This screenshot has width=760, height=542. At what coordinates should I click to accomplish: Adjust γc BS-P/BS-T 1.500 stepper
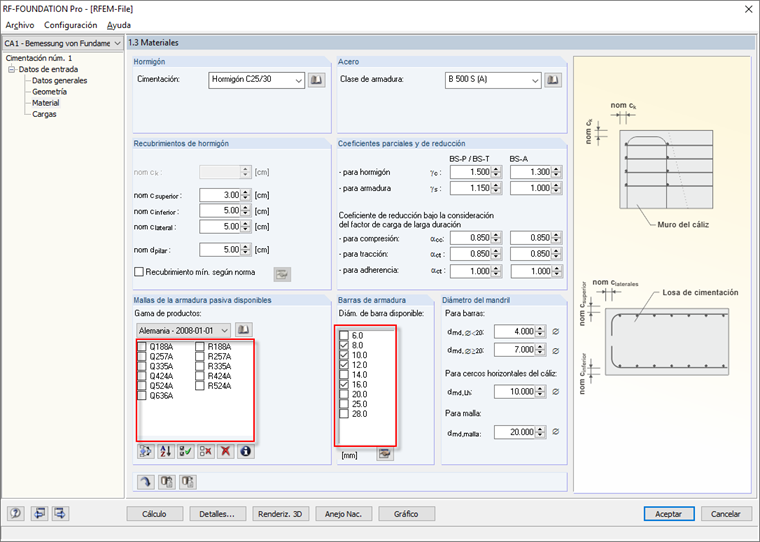point(496,172)
